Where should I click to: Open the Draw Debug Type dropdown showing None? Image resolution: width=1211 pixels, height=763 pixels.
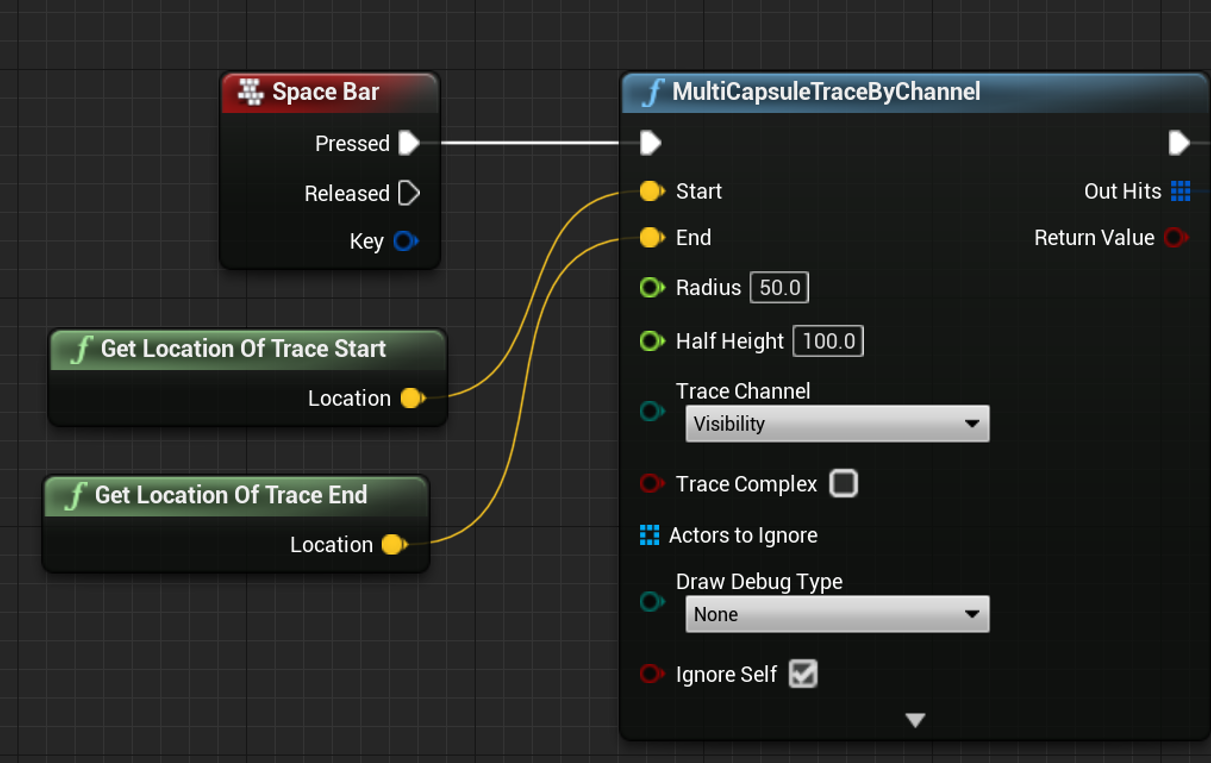point(836,614)
